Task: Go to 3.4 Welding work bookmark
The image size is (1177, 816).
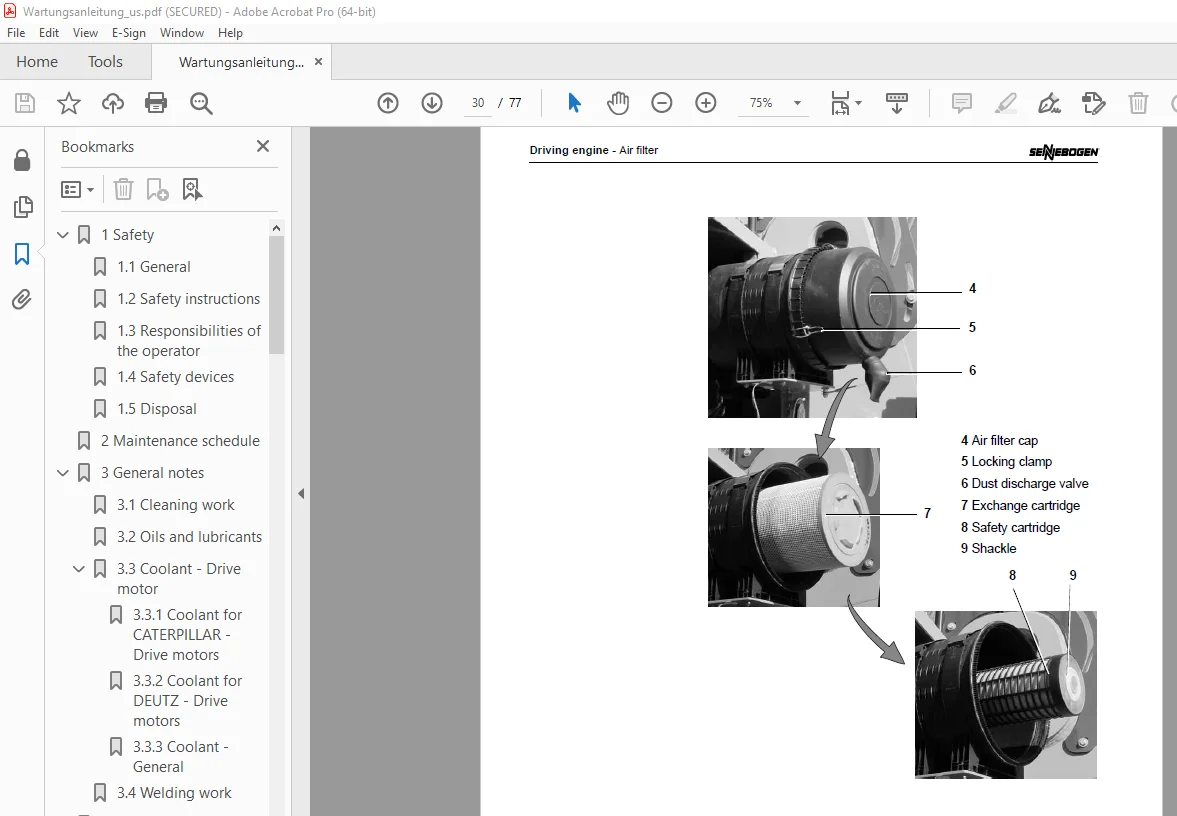Action: [x=174, y=793]
